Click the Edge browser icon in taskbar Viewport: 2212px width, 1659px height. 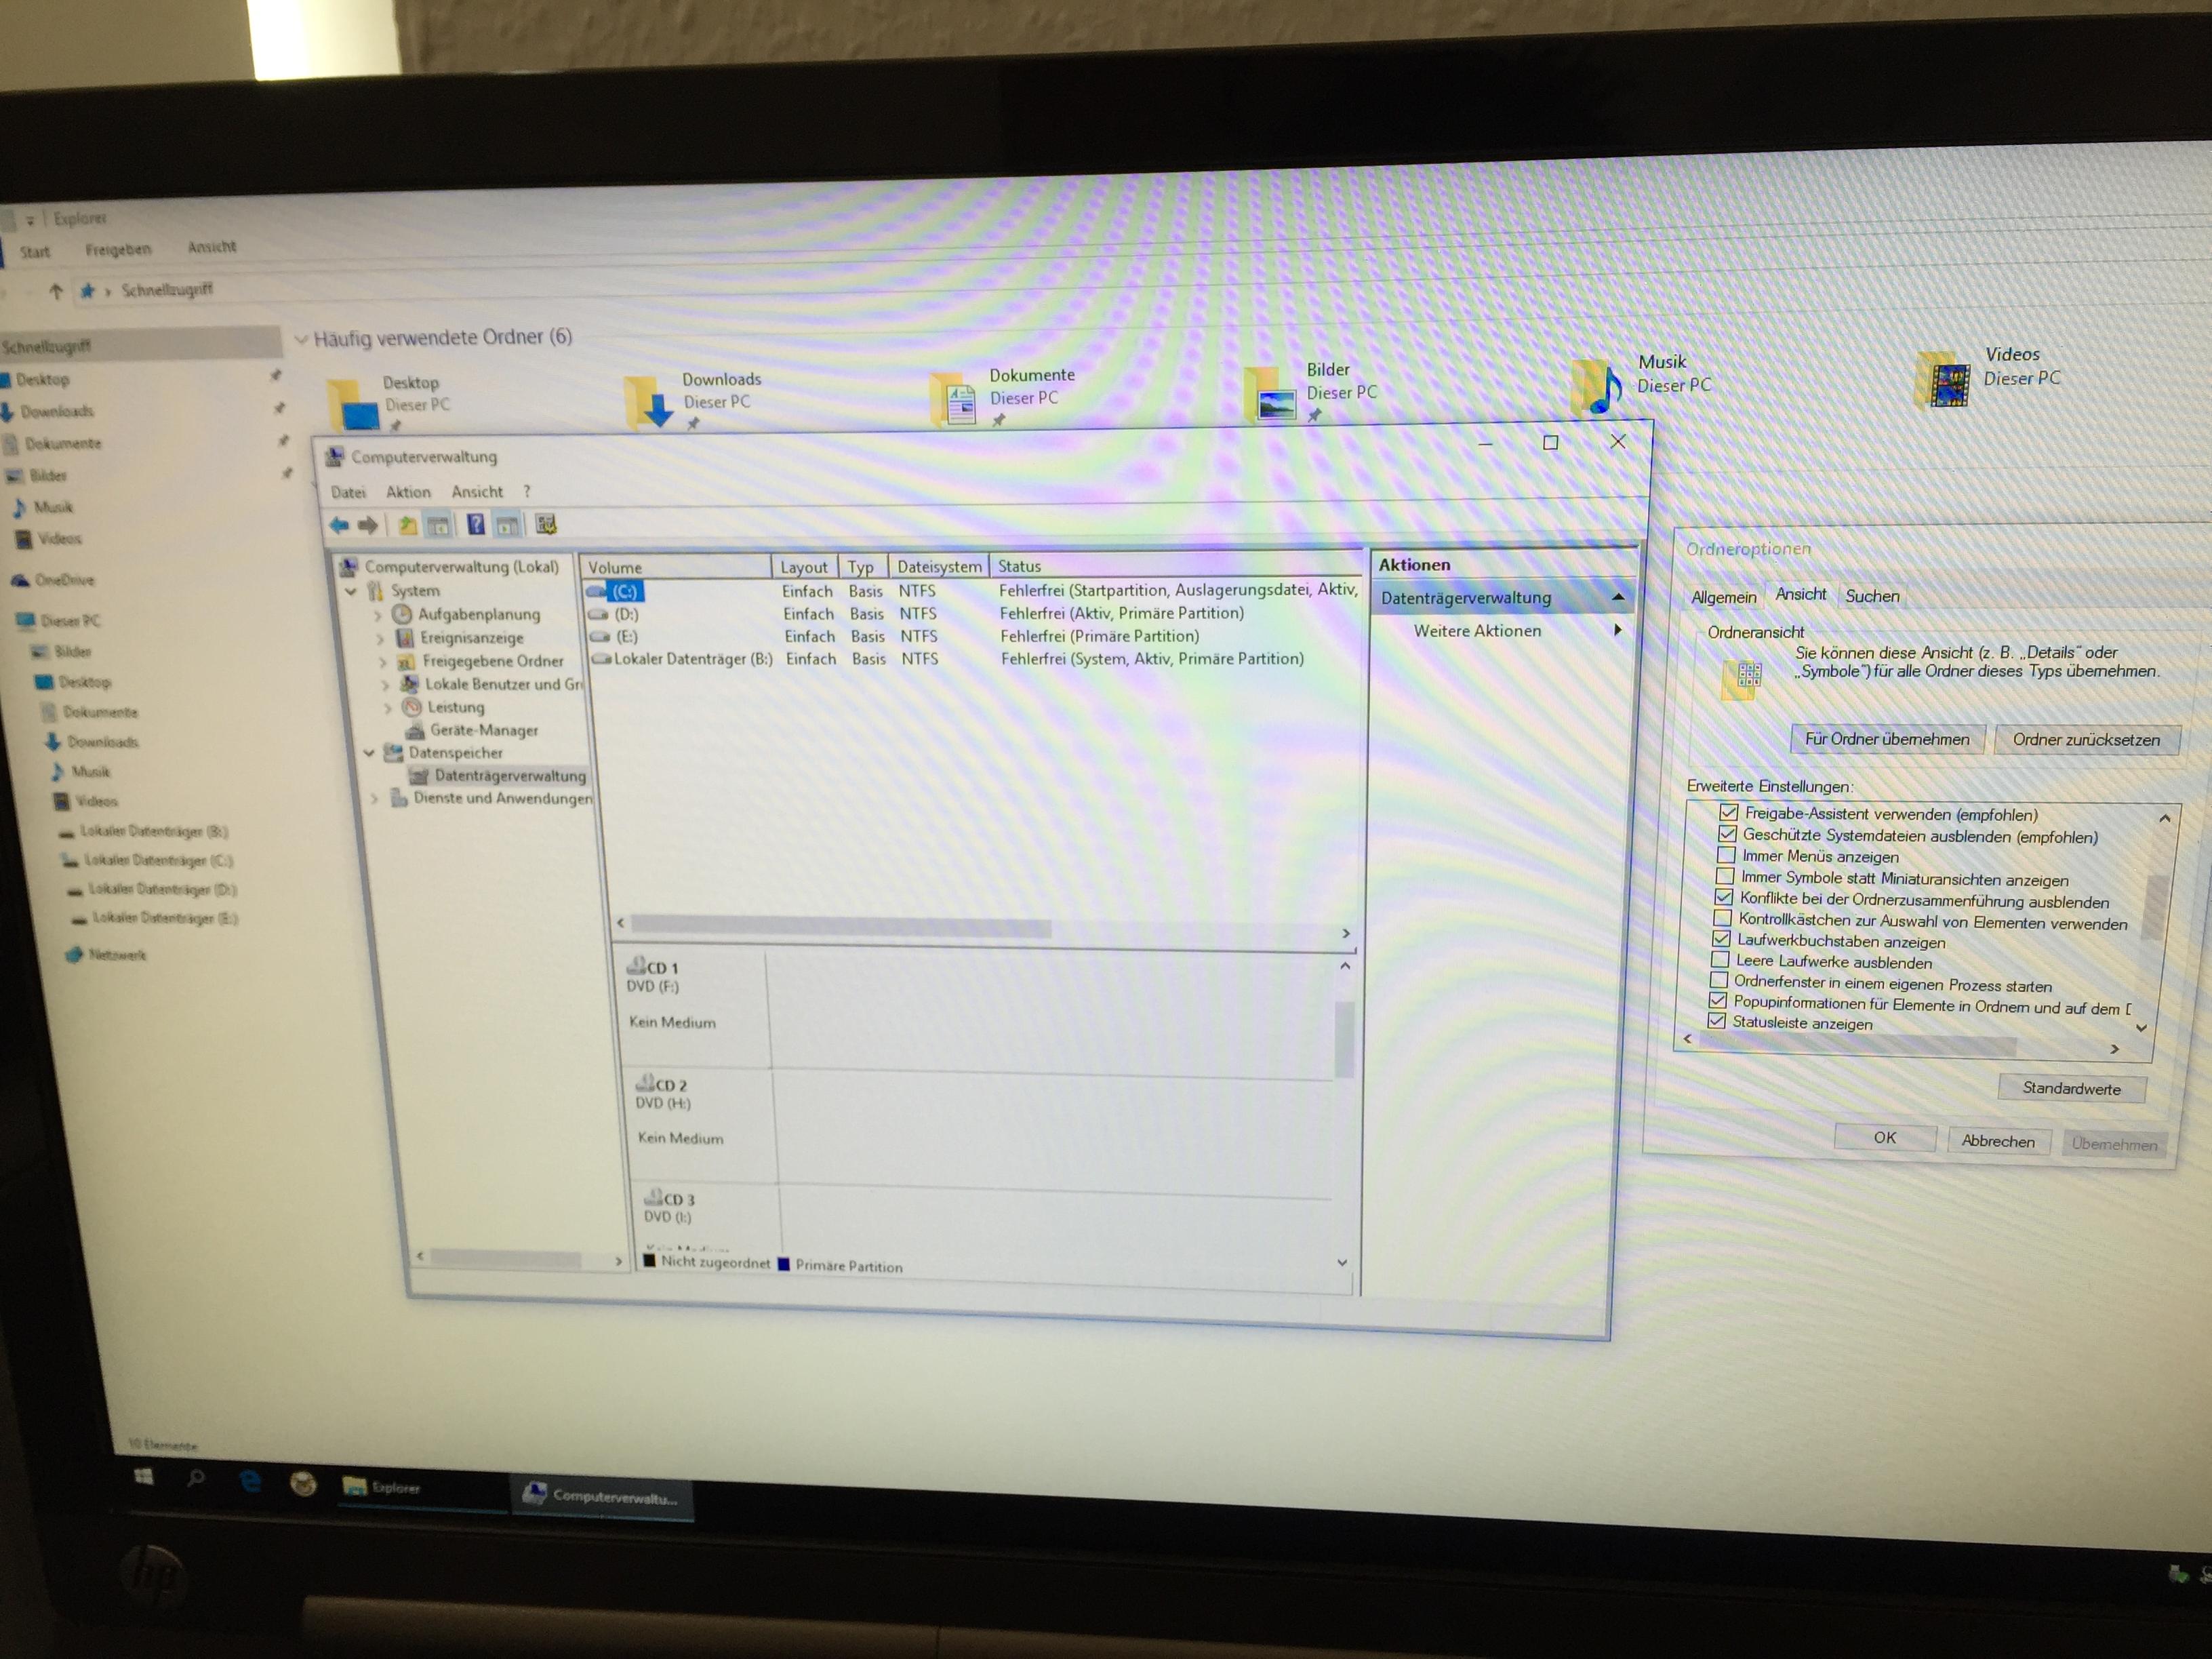coord(250,1482)
